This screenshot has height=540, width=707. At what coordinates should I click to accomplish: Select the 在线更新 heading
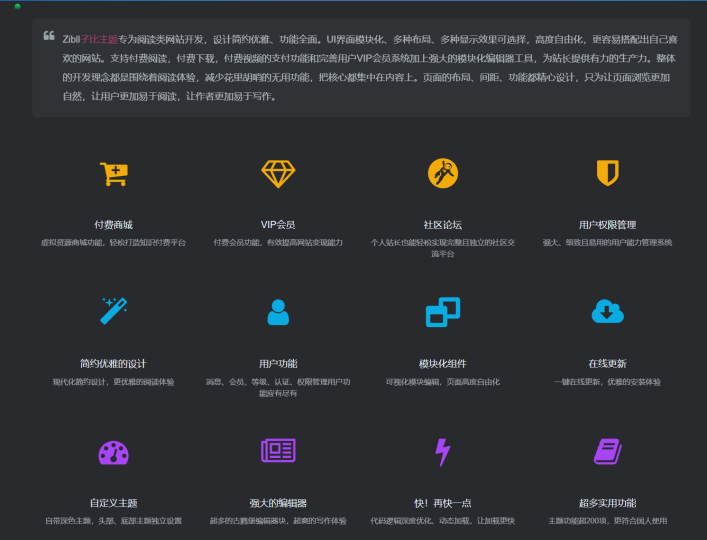(x=607, y=364)
